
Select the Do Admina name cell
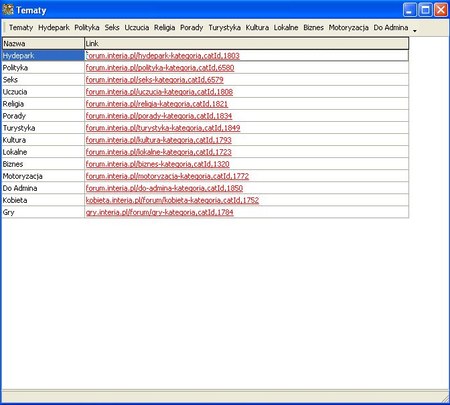[43, 188]
